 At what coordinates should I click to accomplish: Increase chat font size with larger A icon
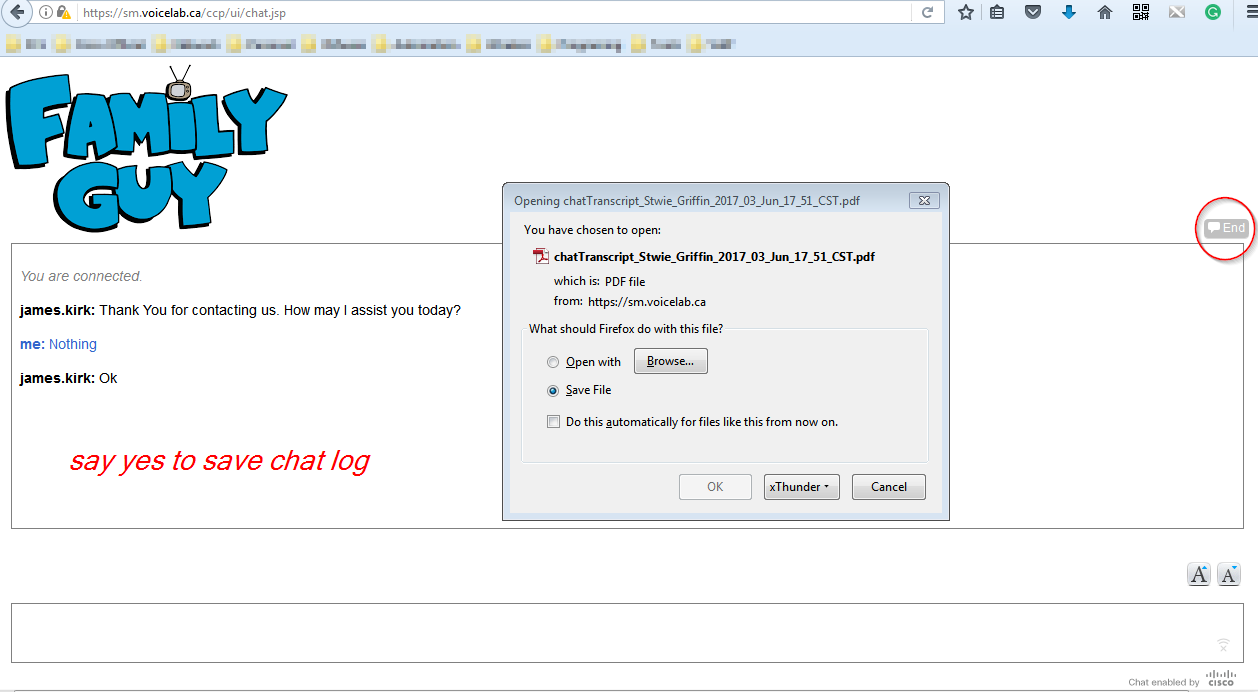[x=1198, y=574]
